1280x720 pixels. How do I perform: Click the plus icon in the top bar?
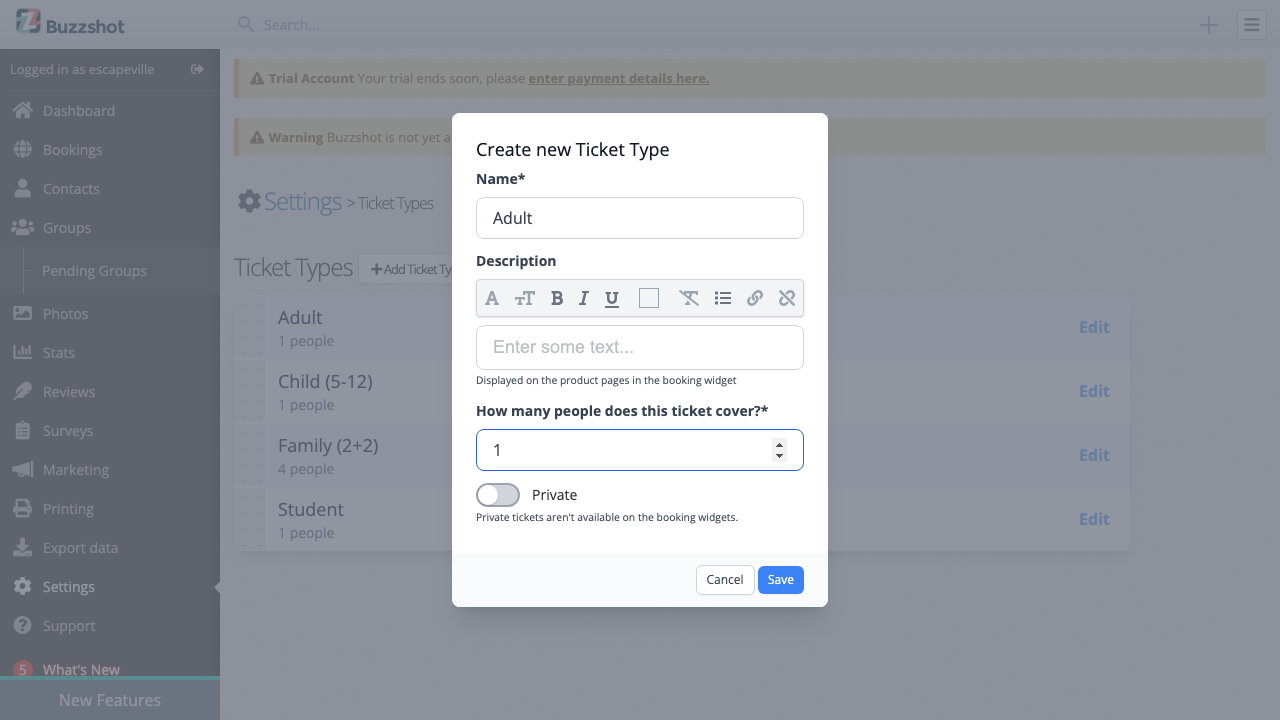1208,24
